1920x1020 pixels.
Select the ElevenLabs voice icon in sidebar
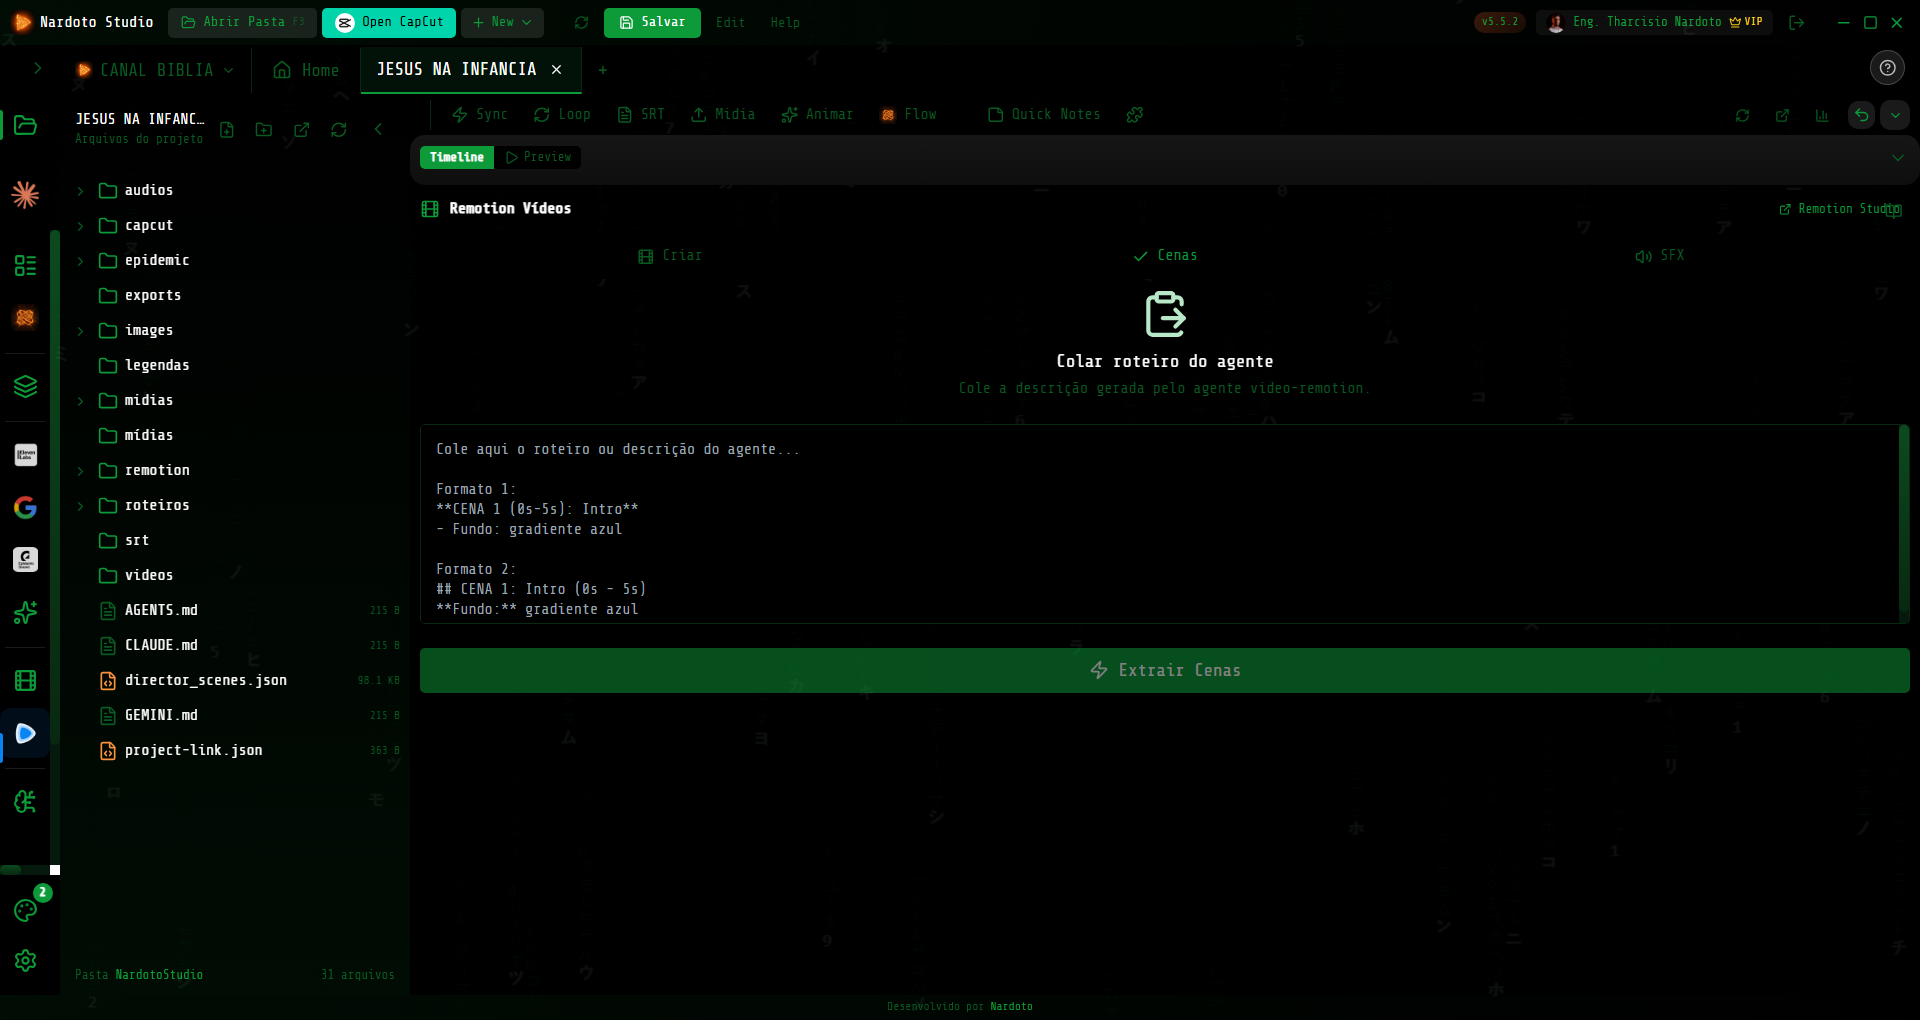[x=25, y=455]
